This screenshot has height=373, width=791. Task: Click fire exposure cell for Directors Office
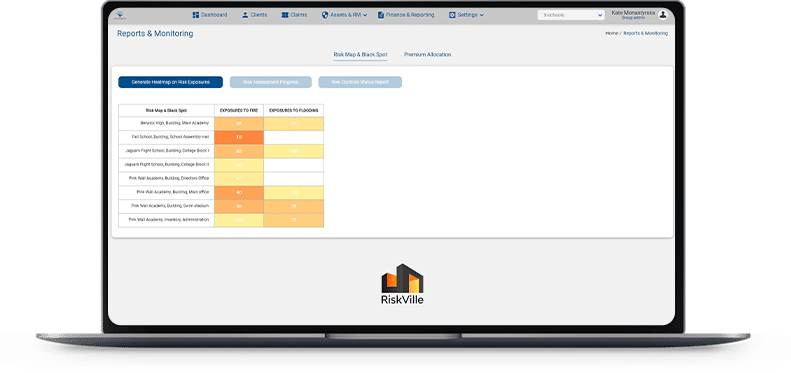point(239,179)
